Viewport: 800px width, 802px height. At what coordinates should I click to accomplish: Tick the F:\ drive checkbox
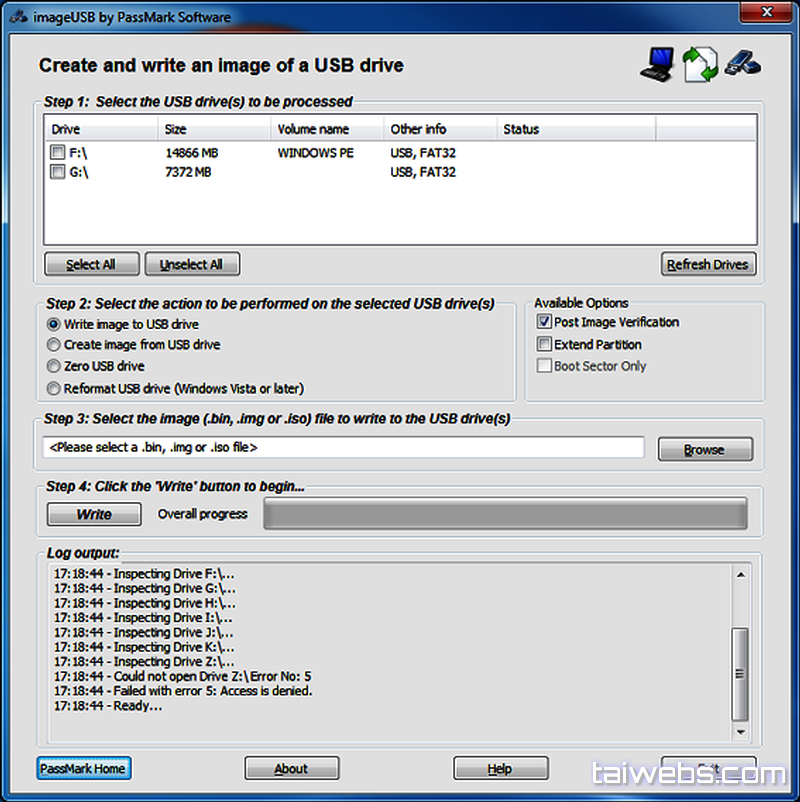[58, 154]
